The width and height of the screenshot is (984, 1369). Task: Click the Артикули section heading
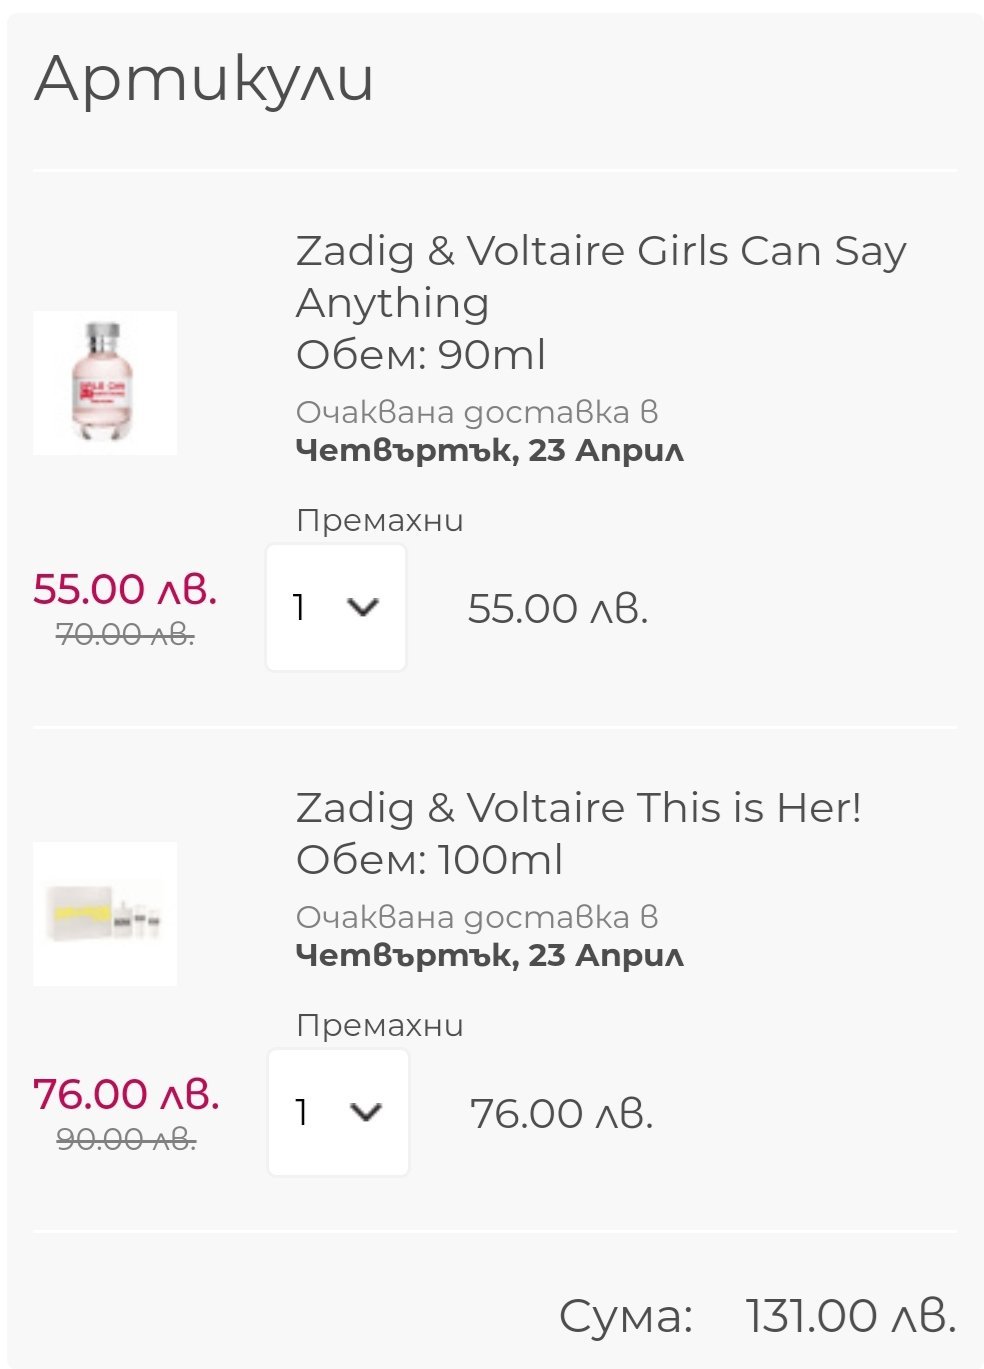pyautogui.click(x=204, y=78)
